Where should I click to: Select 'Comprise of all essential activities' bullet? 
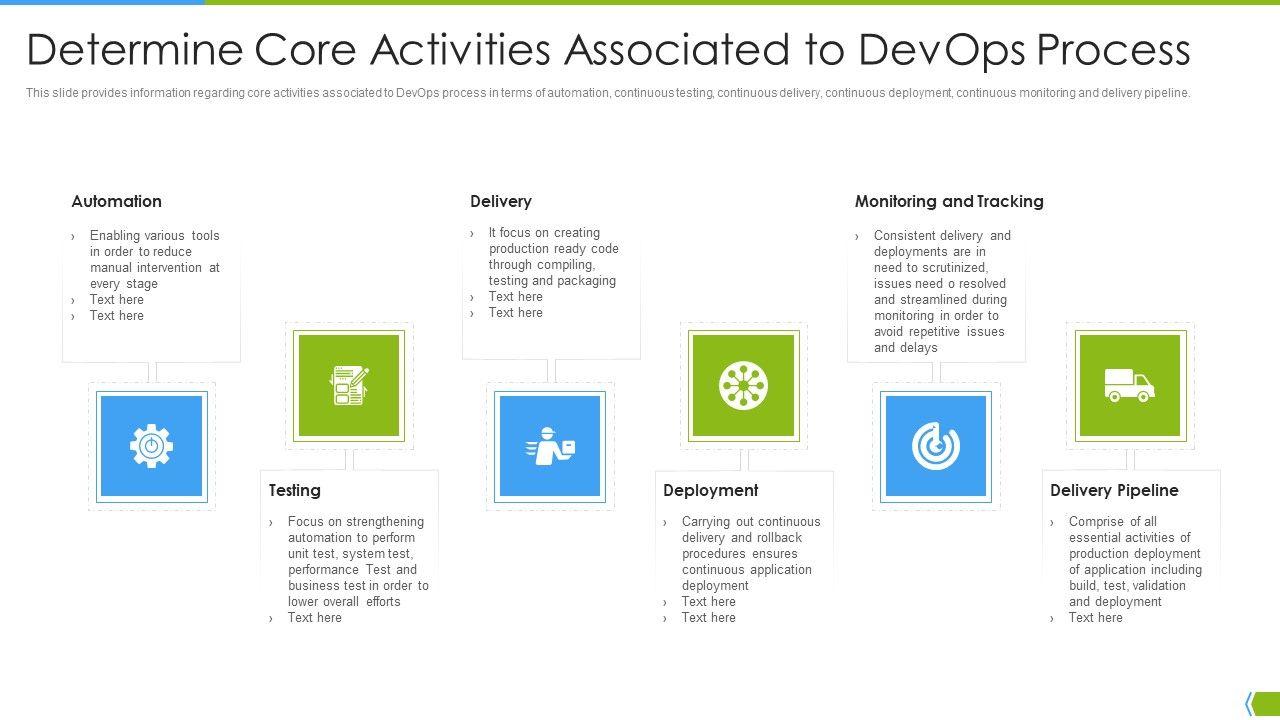pos(1135,562)
